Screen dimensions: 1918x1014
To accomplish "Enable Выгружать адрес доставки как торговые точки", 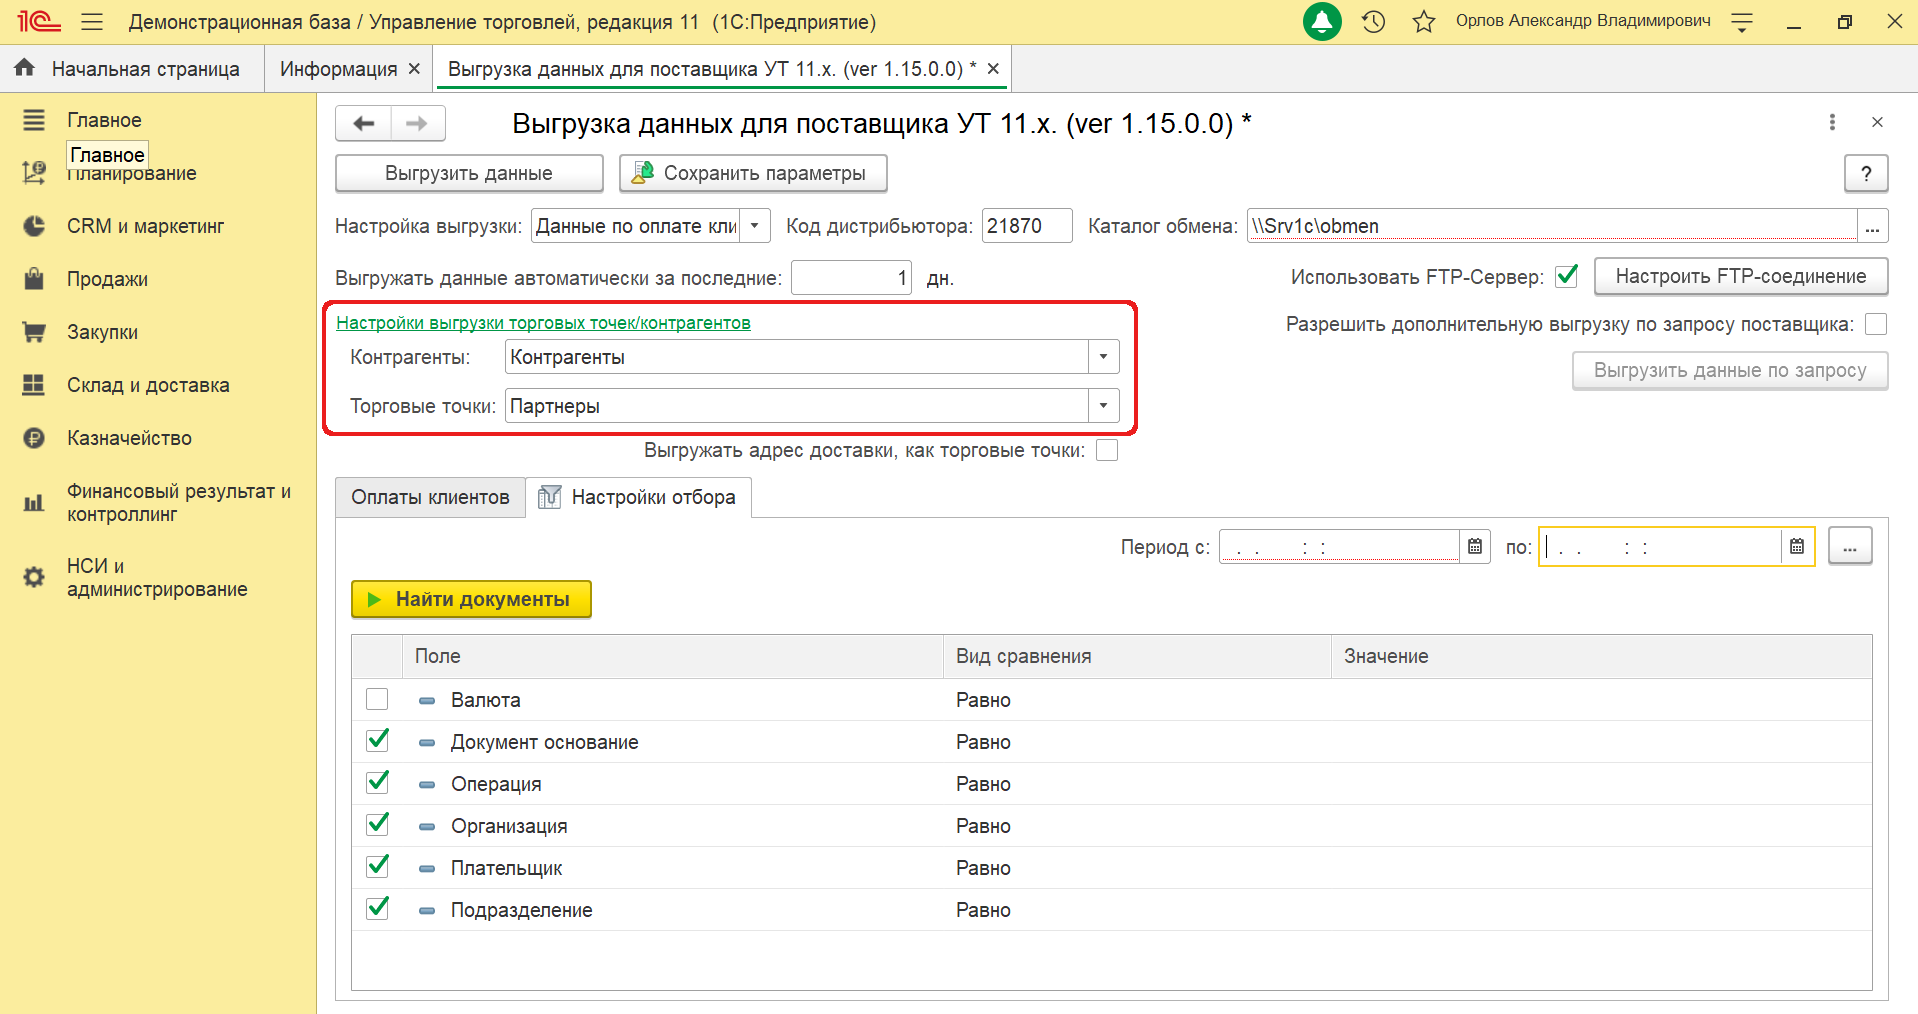I will 1107,450.
